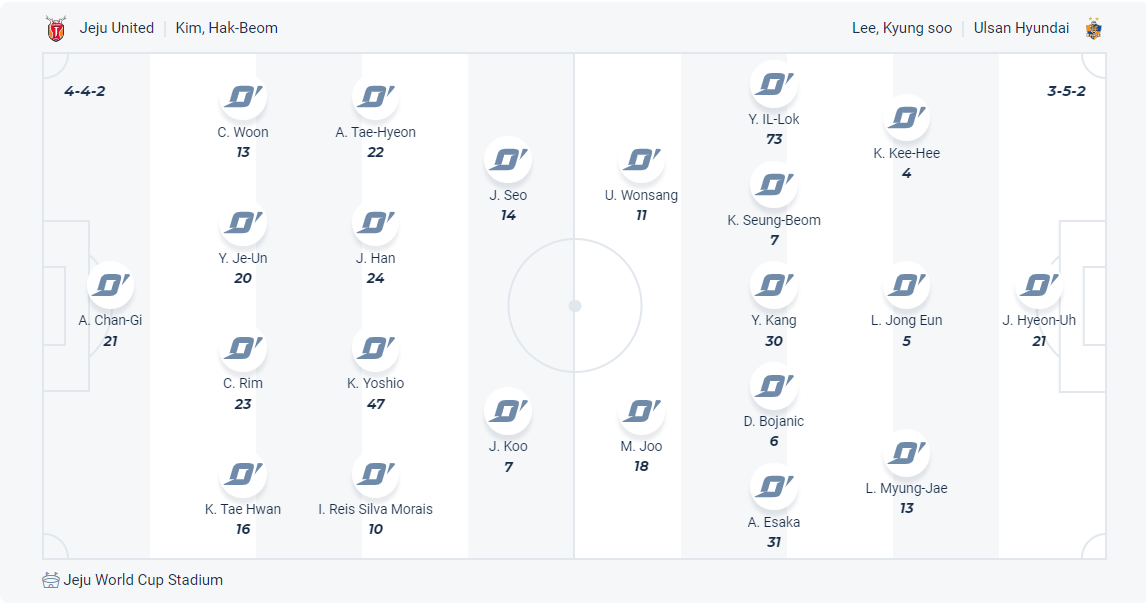
Task: Click the Jeju World Cup Stadium icon
Action: [51, 580]
